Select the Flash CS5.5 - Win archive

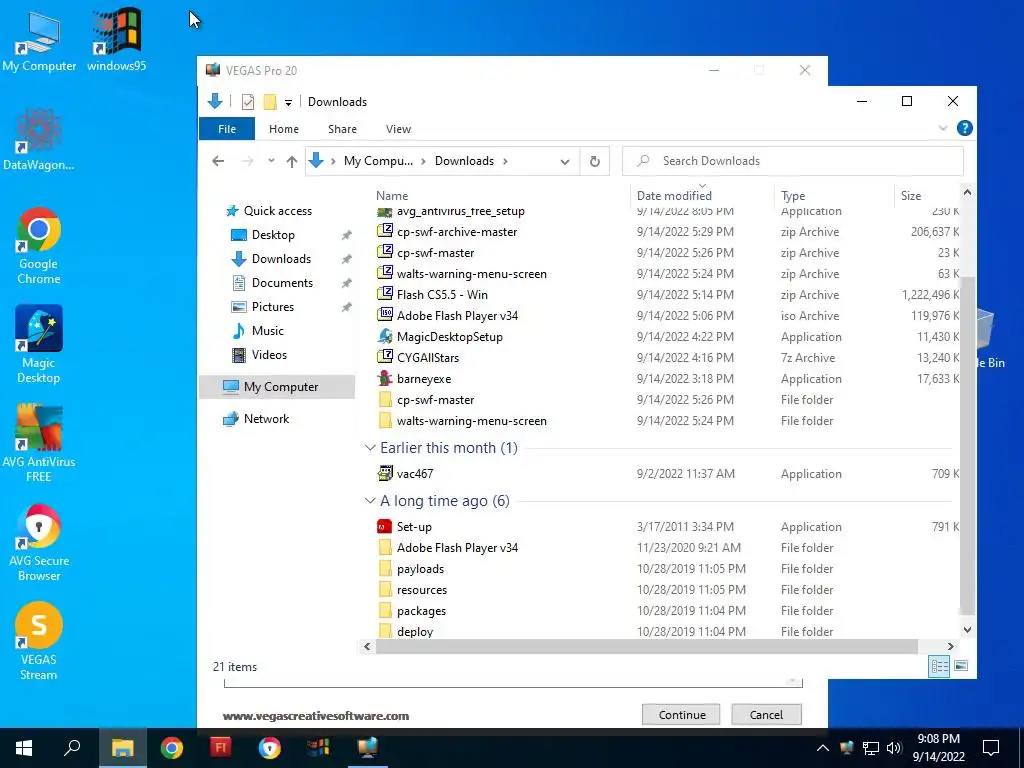pos(442,295)
